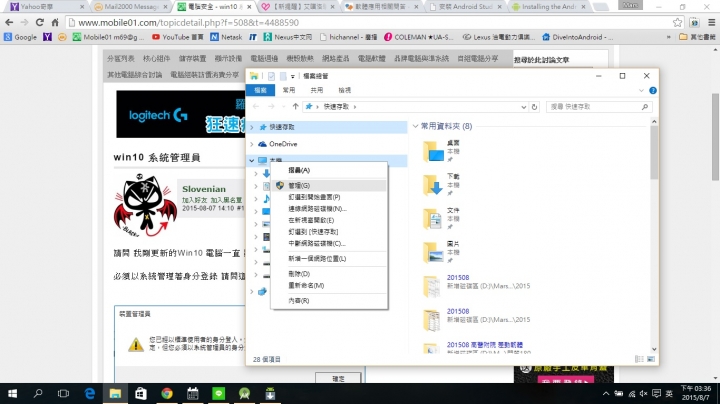The width and height of the screenshot is (720, 404).
Task: Open the Action Center notification icon
Action: (657, 393)
